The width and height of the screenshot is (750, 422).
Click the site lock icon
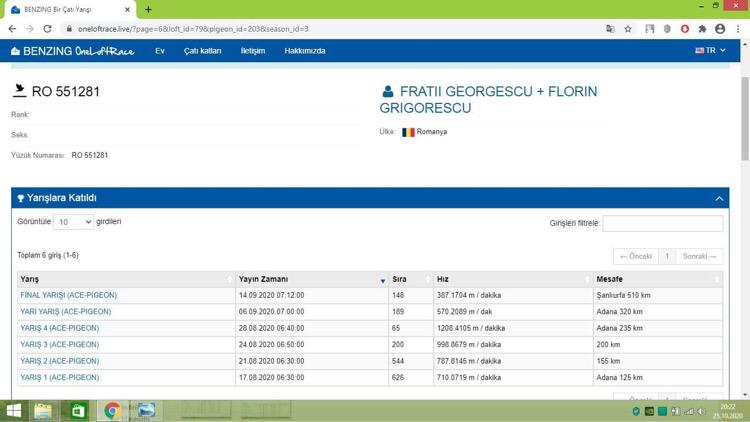tap(69, 29)
